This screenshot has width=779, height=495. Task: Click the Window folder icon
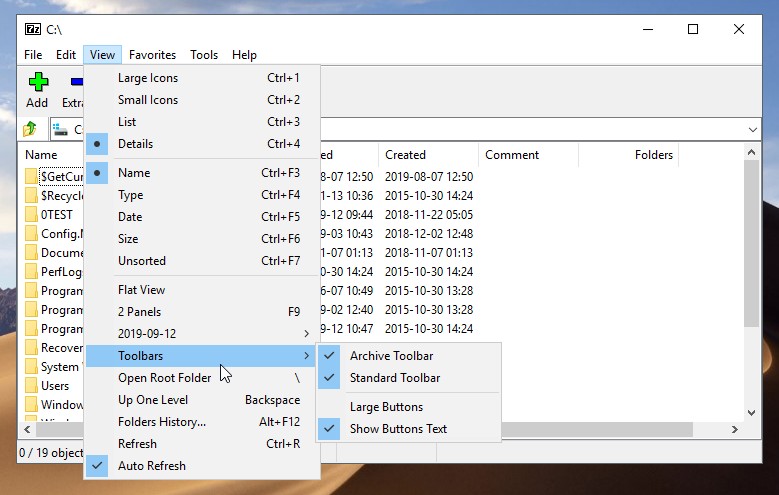click(31, 404)
